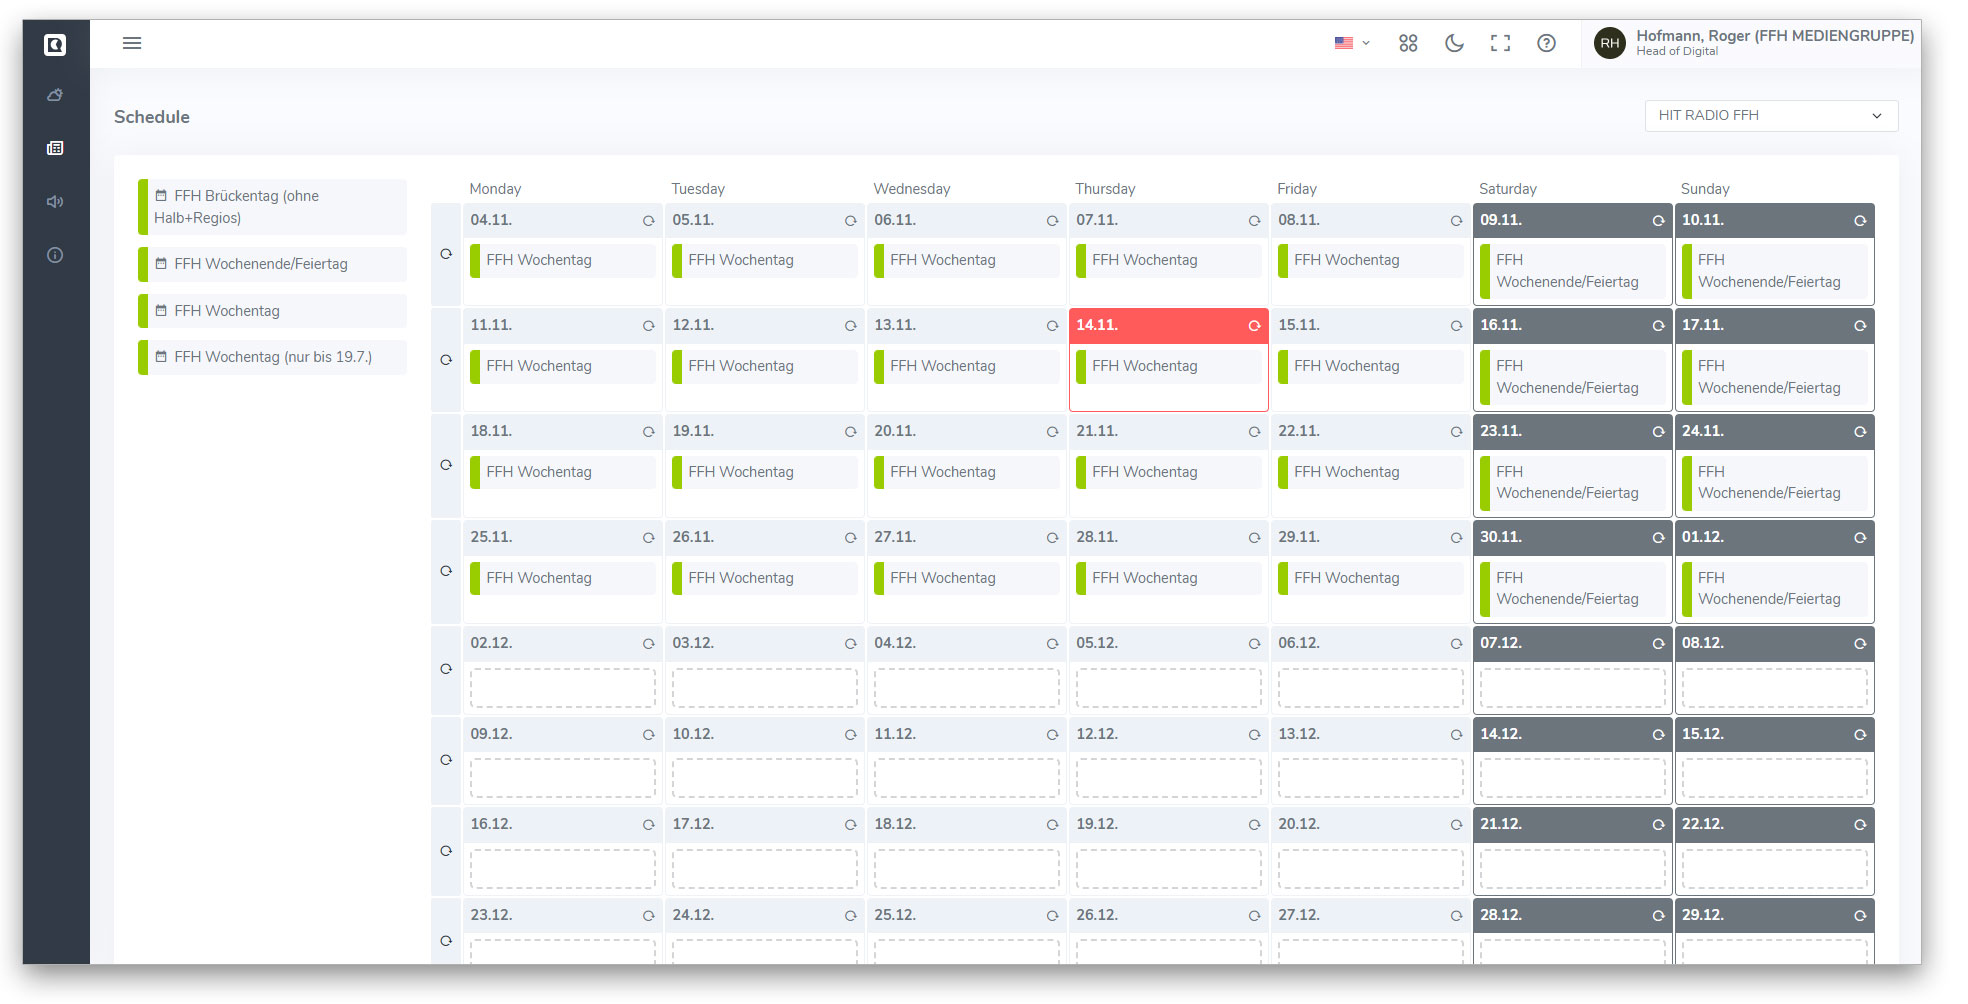This screenshot has width=1968, height=1004.
Task: Open FFH Wochentag entry on 22.11.
Action: tap(1371, 472)
